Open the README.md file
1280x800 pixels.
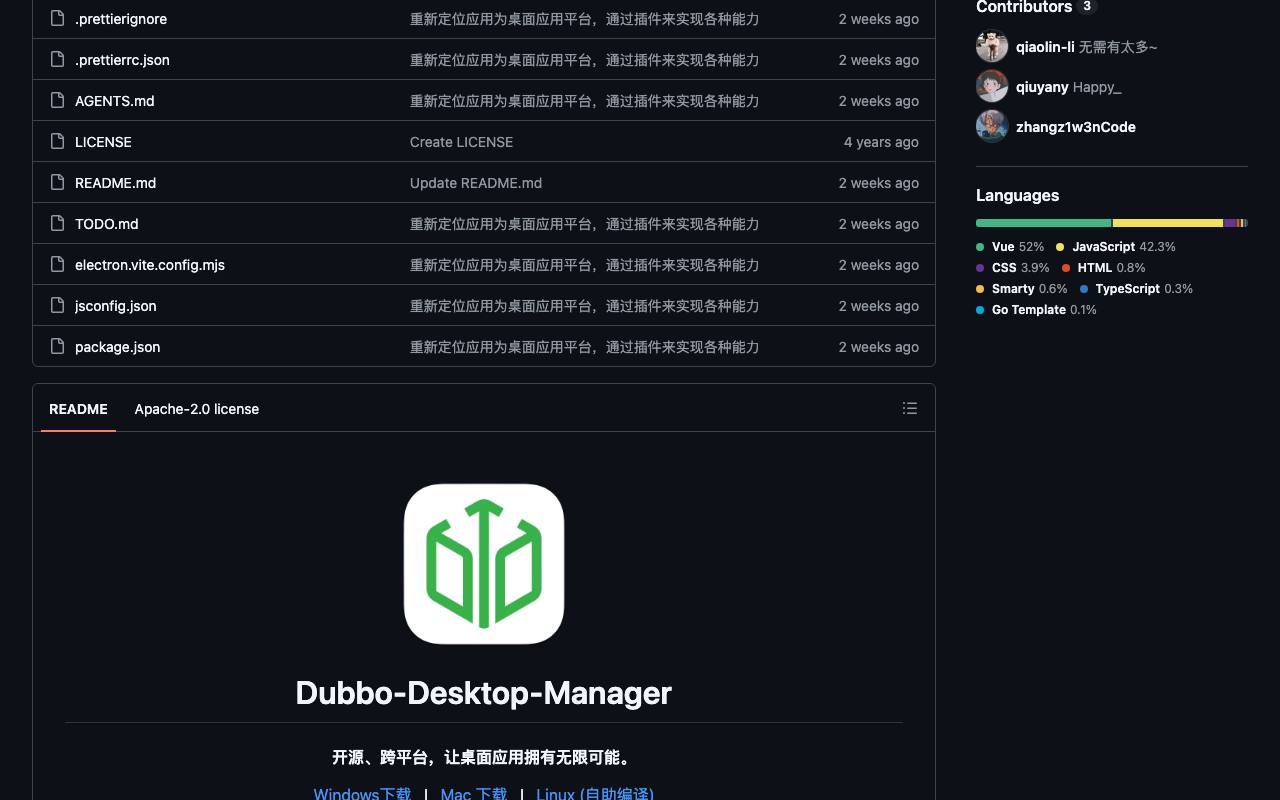(115, 183)
